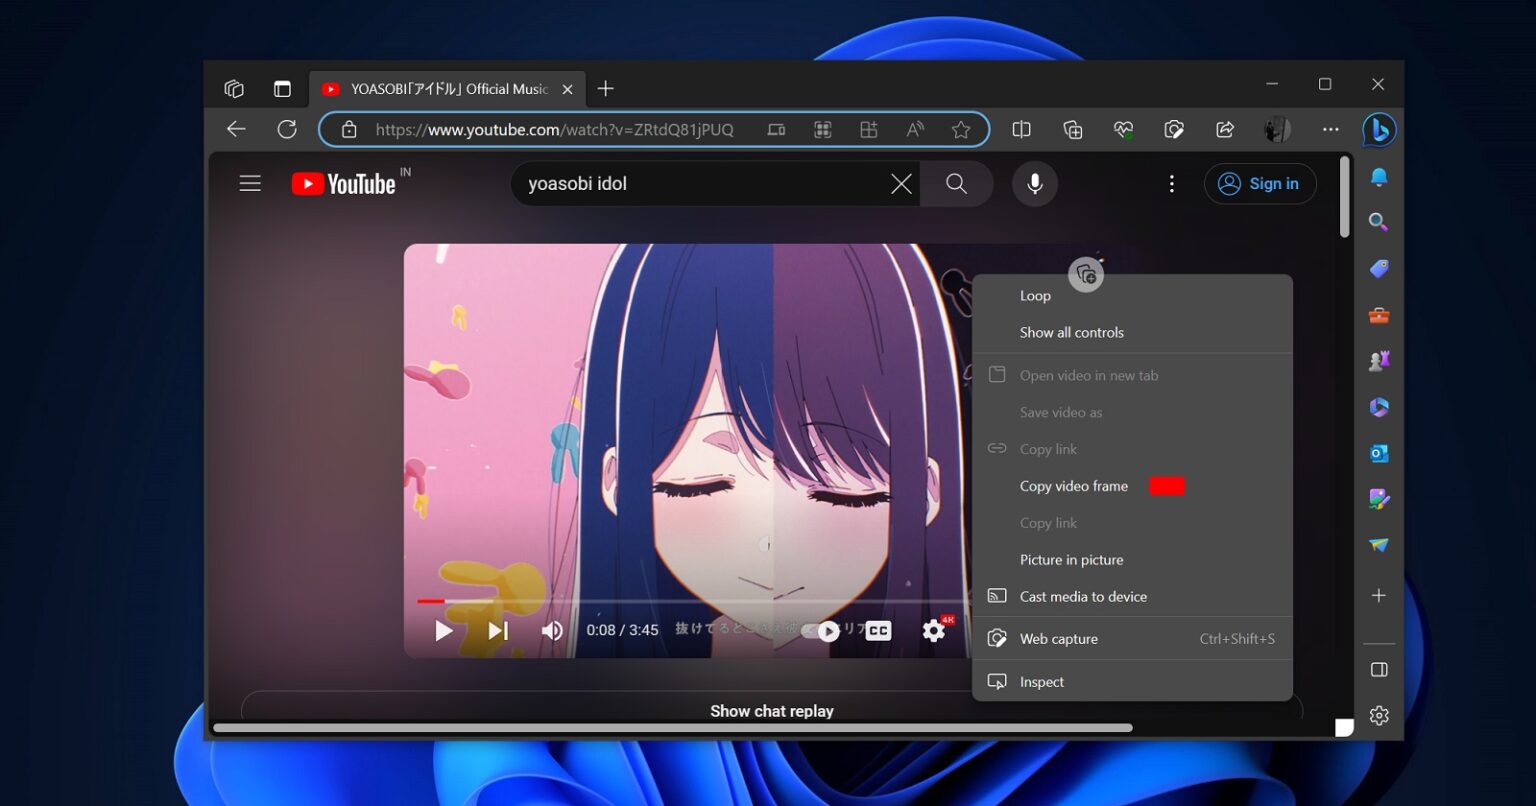Add page to favorites with the star icon
Image resolution: width=1536 pixels, height=806 pixels.
tap(961, 130)
